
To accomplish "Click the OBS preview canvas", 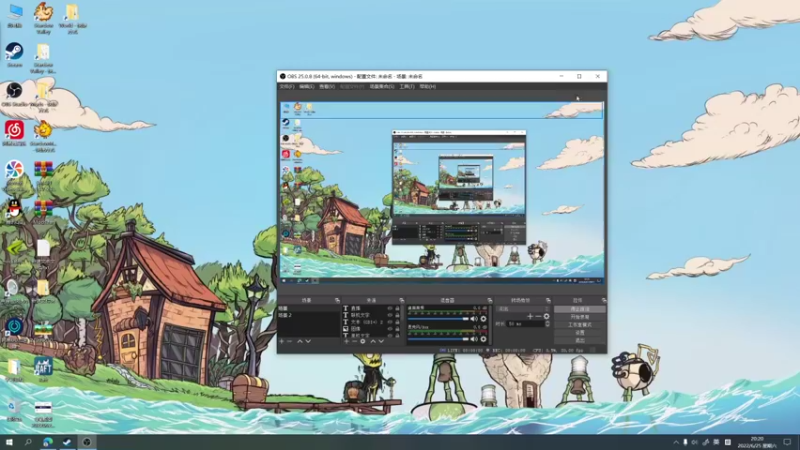I will tap(441, 192).
